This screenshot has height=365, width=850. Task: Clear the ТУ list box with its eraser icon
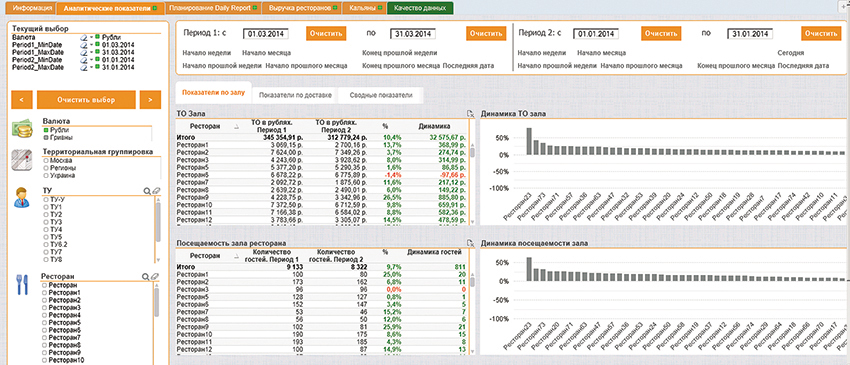pyautogui.click(x=156, y=191)
